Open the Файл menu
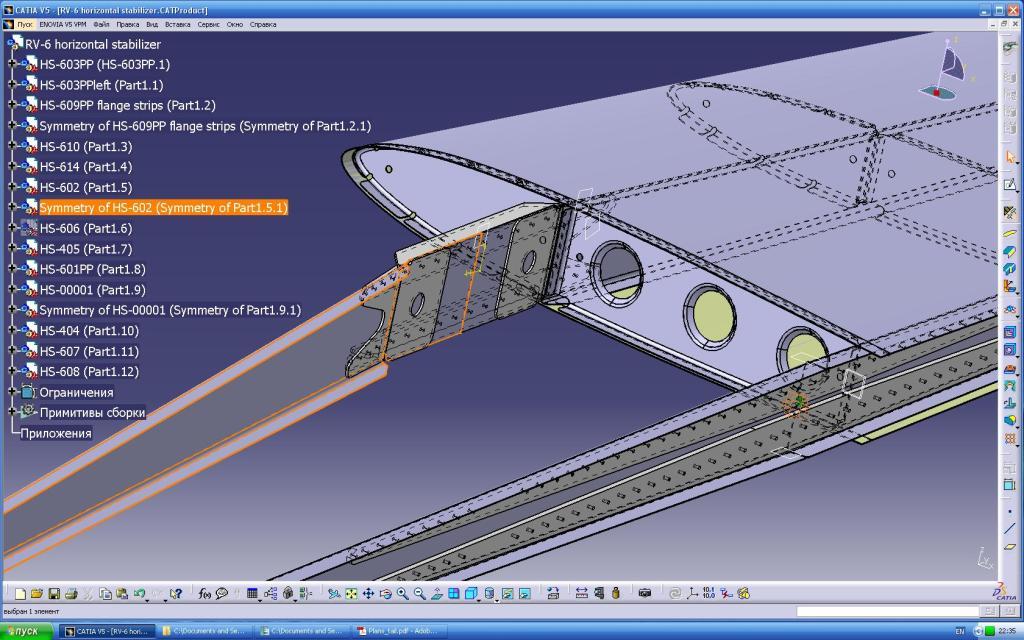Image resolution: width=1024 pixels, height=640 pixels. (x=101, y=23)
